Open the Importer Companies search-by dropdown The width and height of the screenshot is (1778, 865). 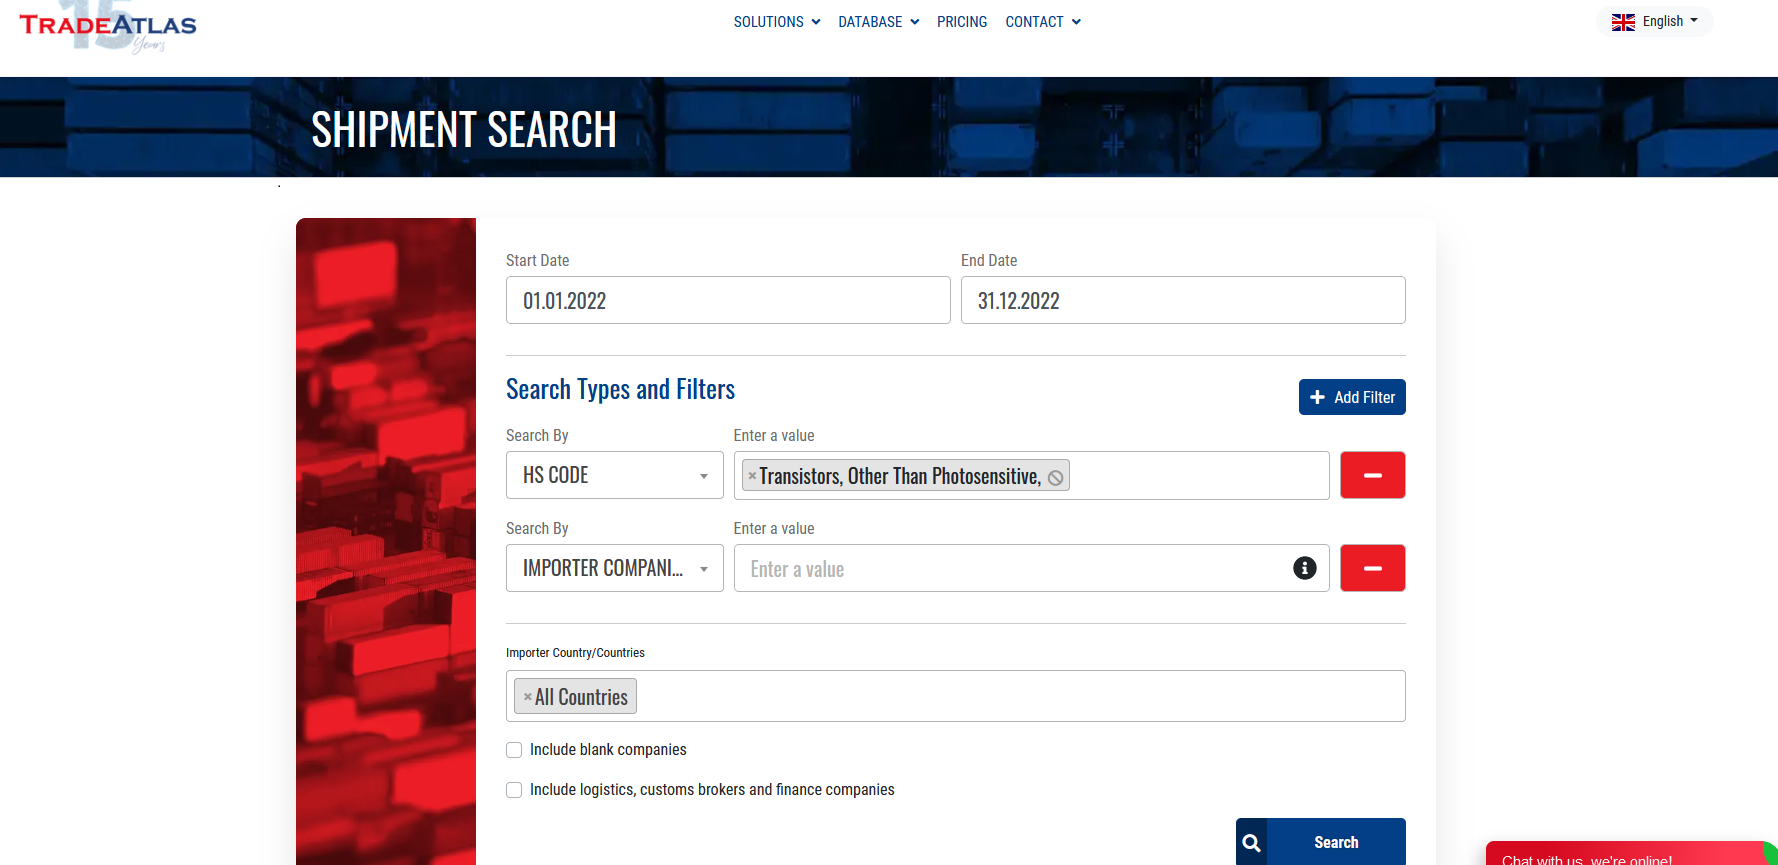click(x=614, y=568)
